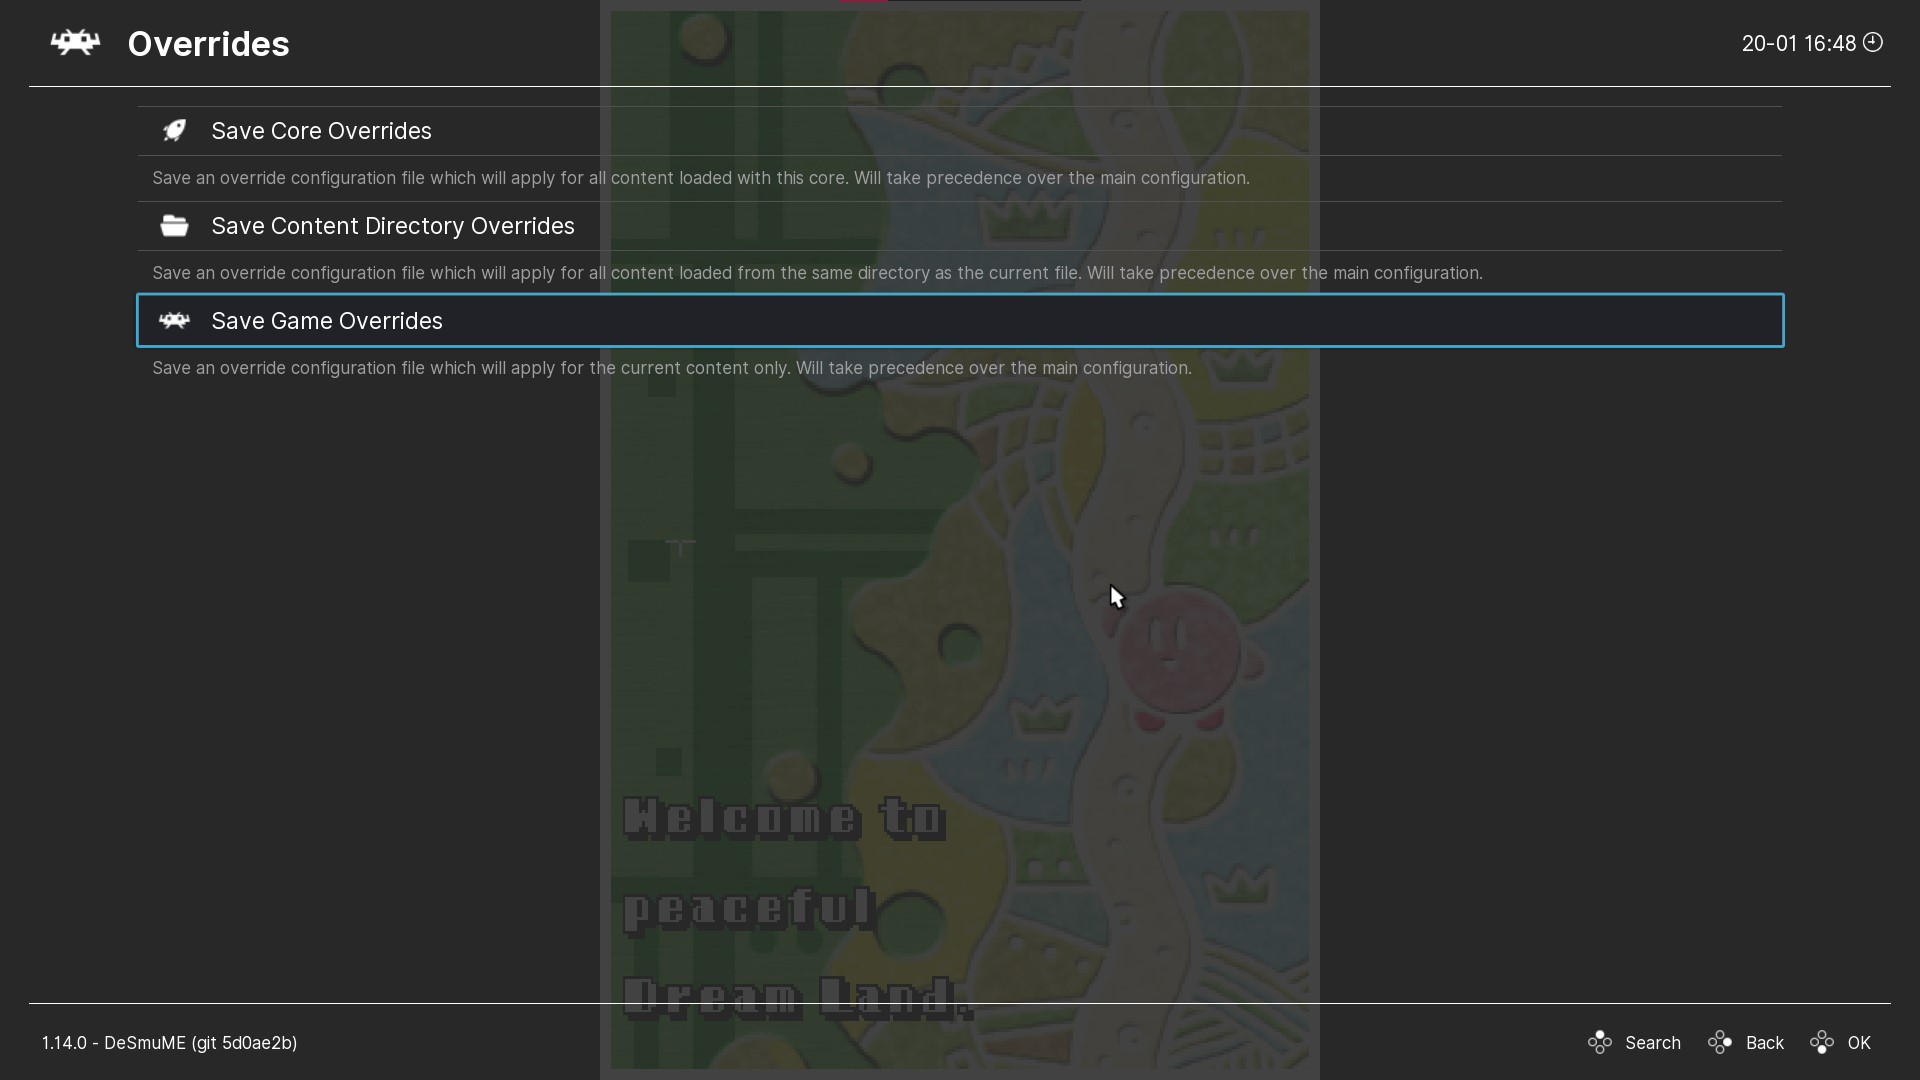Screen dimensions: 1920x1080
Task: Select Save Core Overrides
Action: pos(960,131)
